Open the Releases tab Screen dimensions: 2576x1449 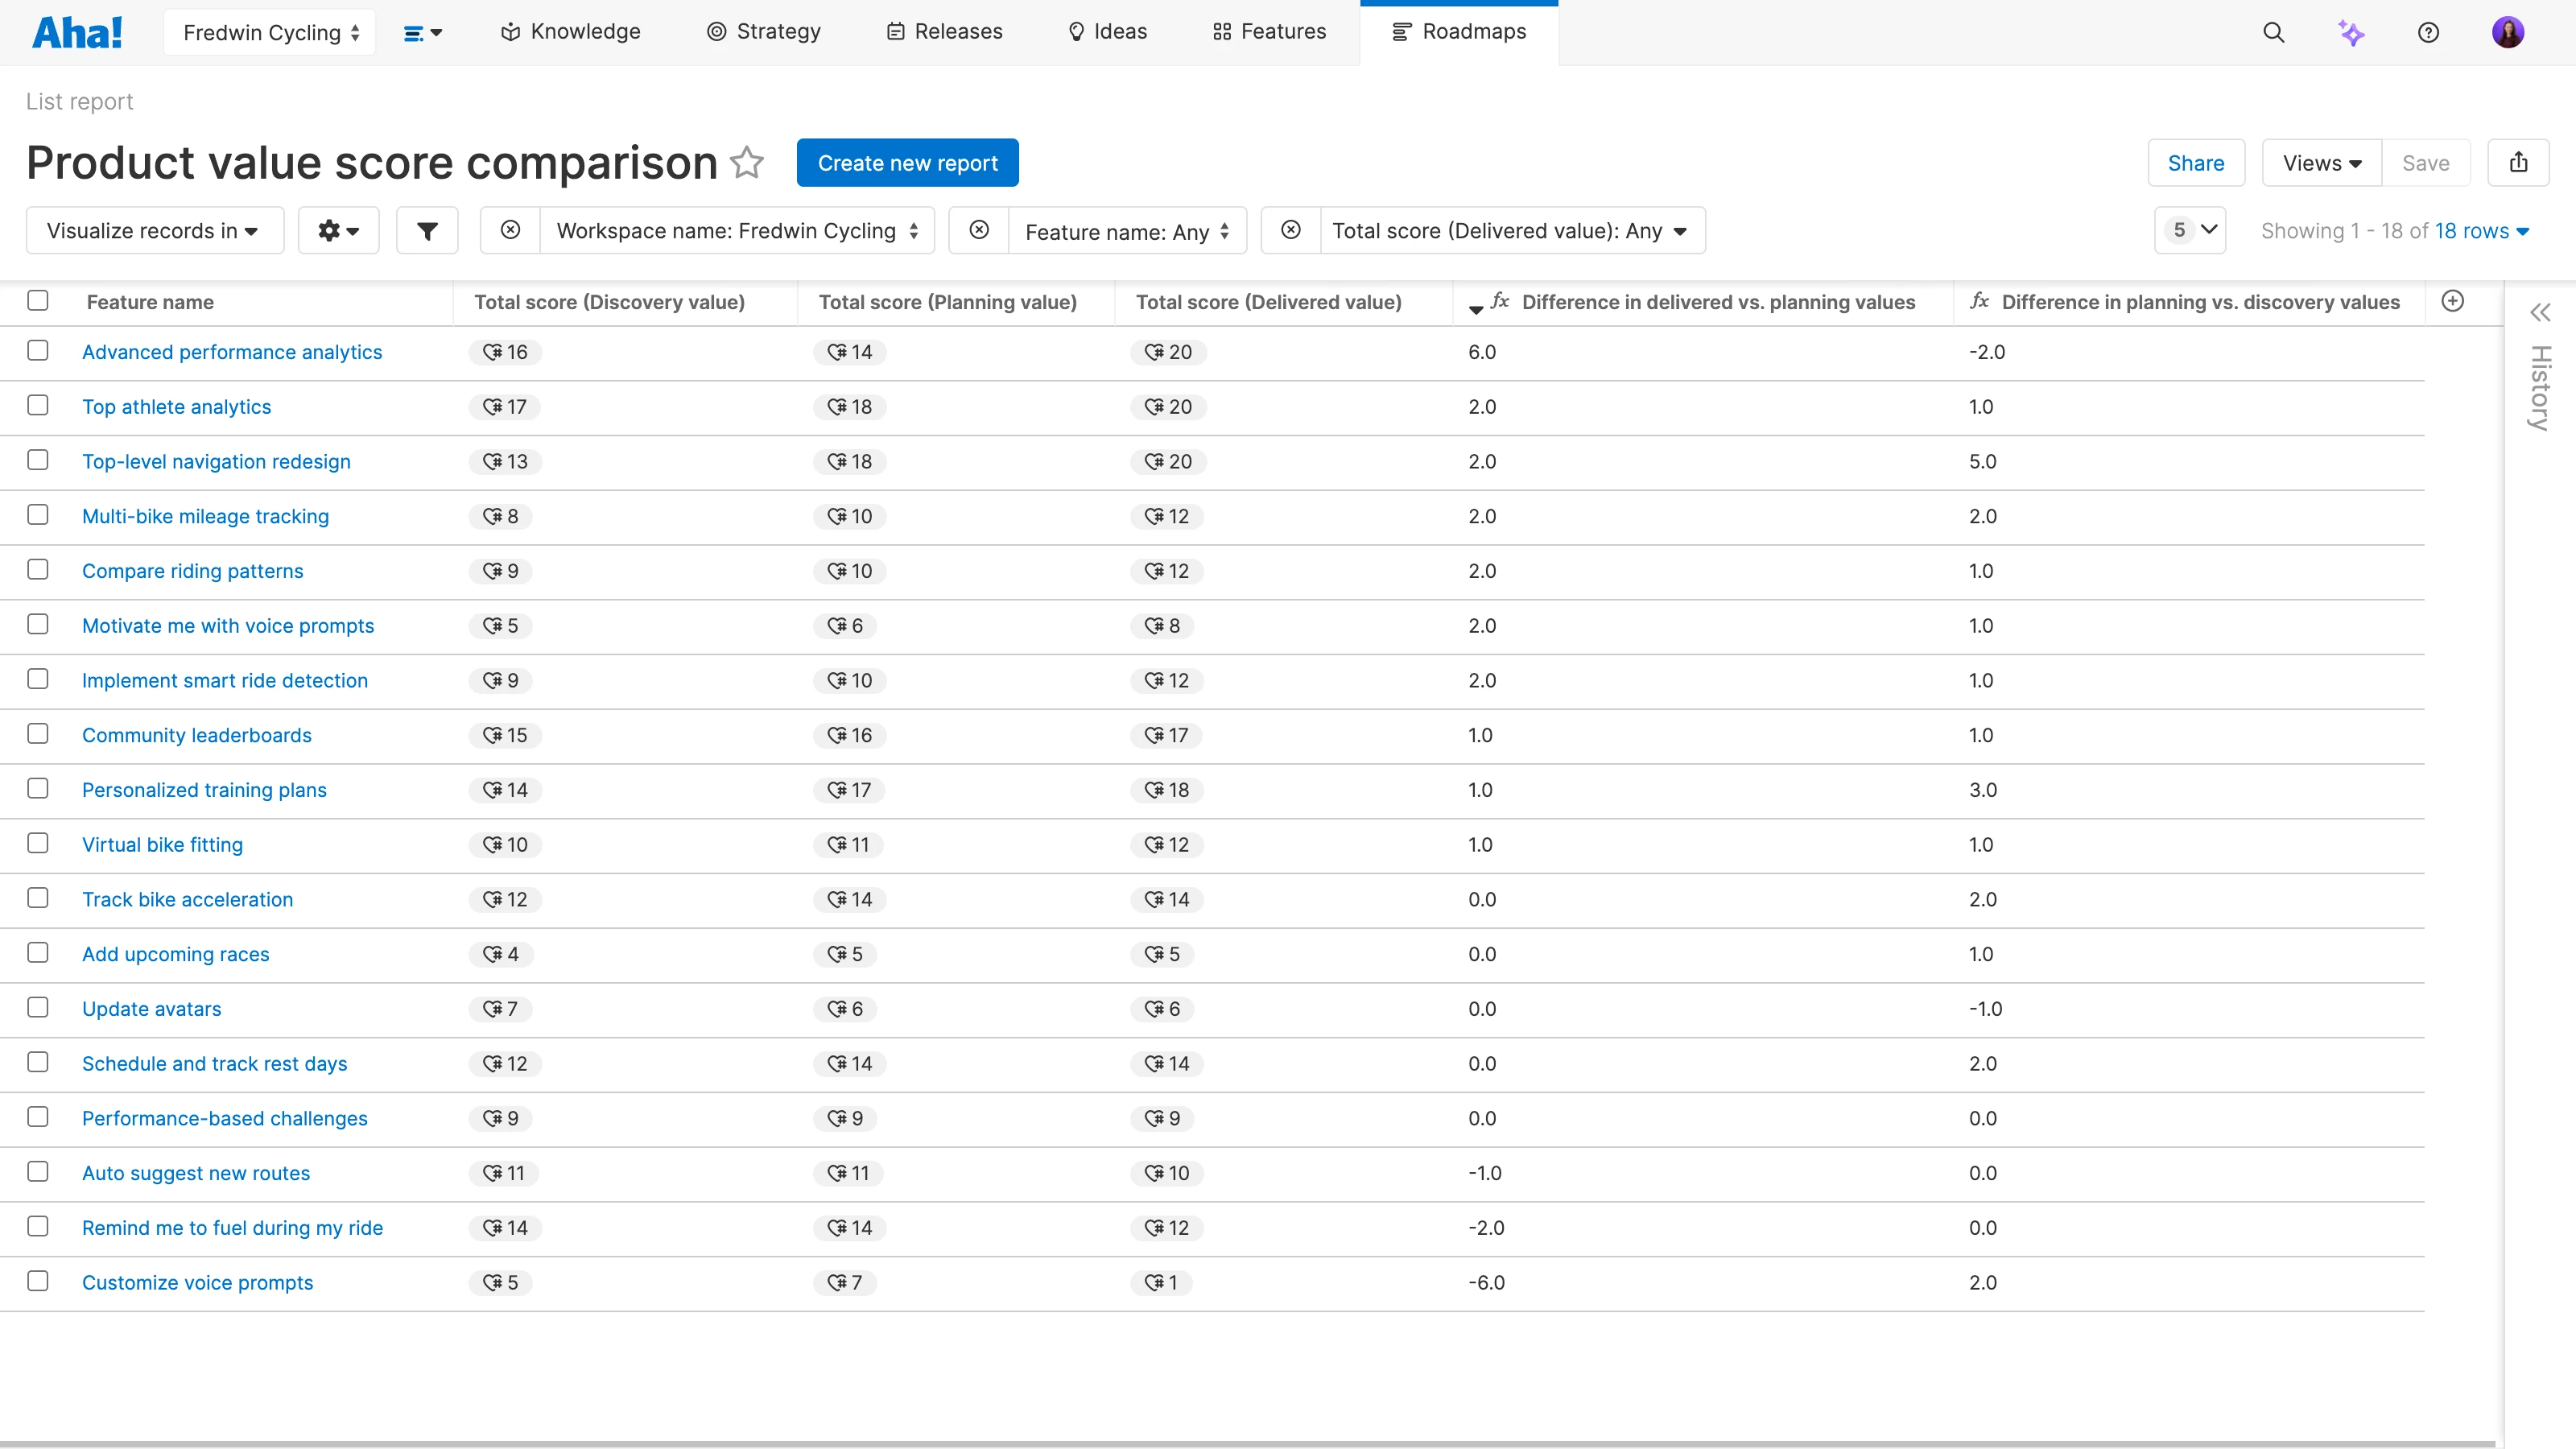944,32
